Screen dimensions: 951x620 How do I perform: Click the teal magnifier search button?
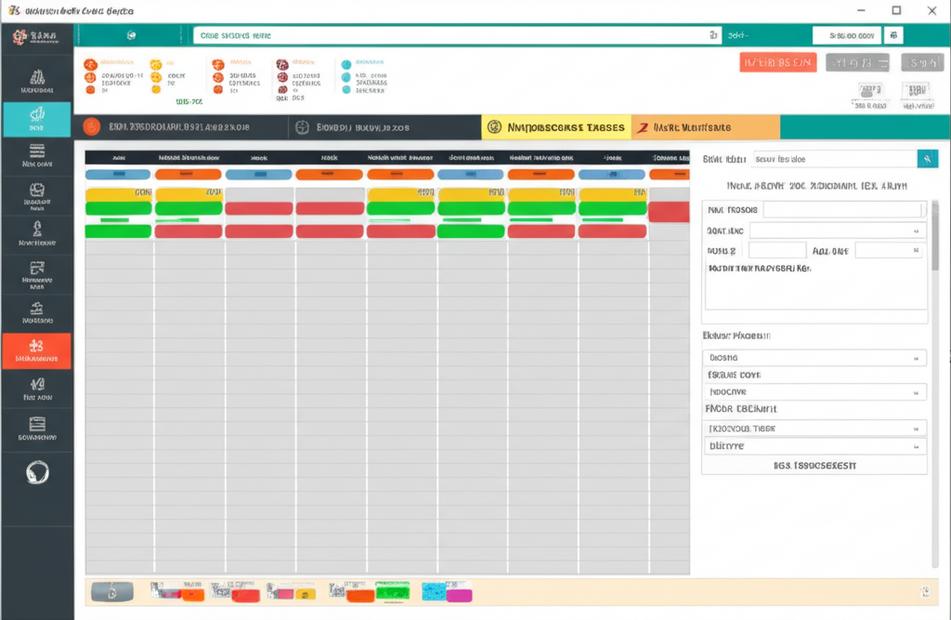(927, 159)
